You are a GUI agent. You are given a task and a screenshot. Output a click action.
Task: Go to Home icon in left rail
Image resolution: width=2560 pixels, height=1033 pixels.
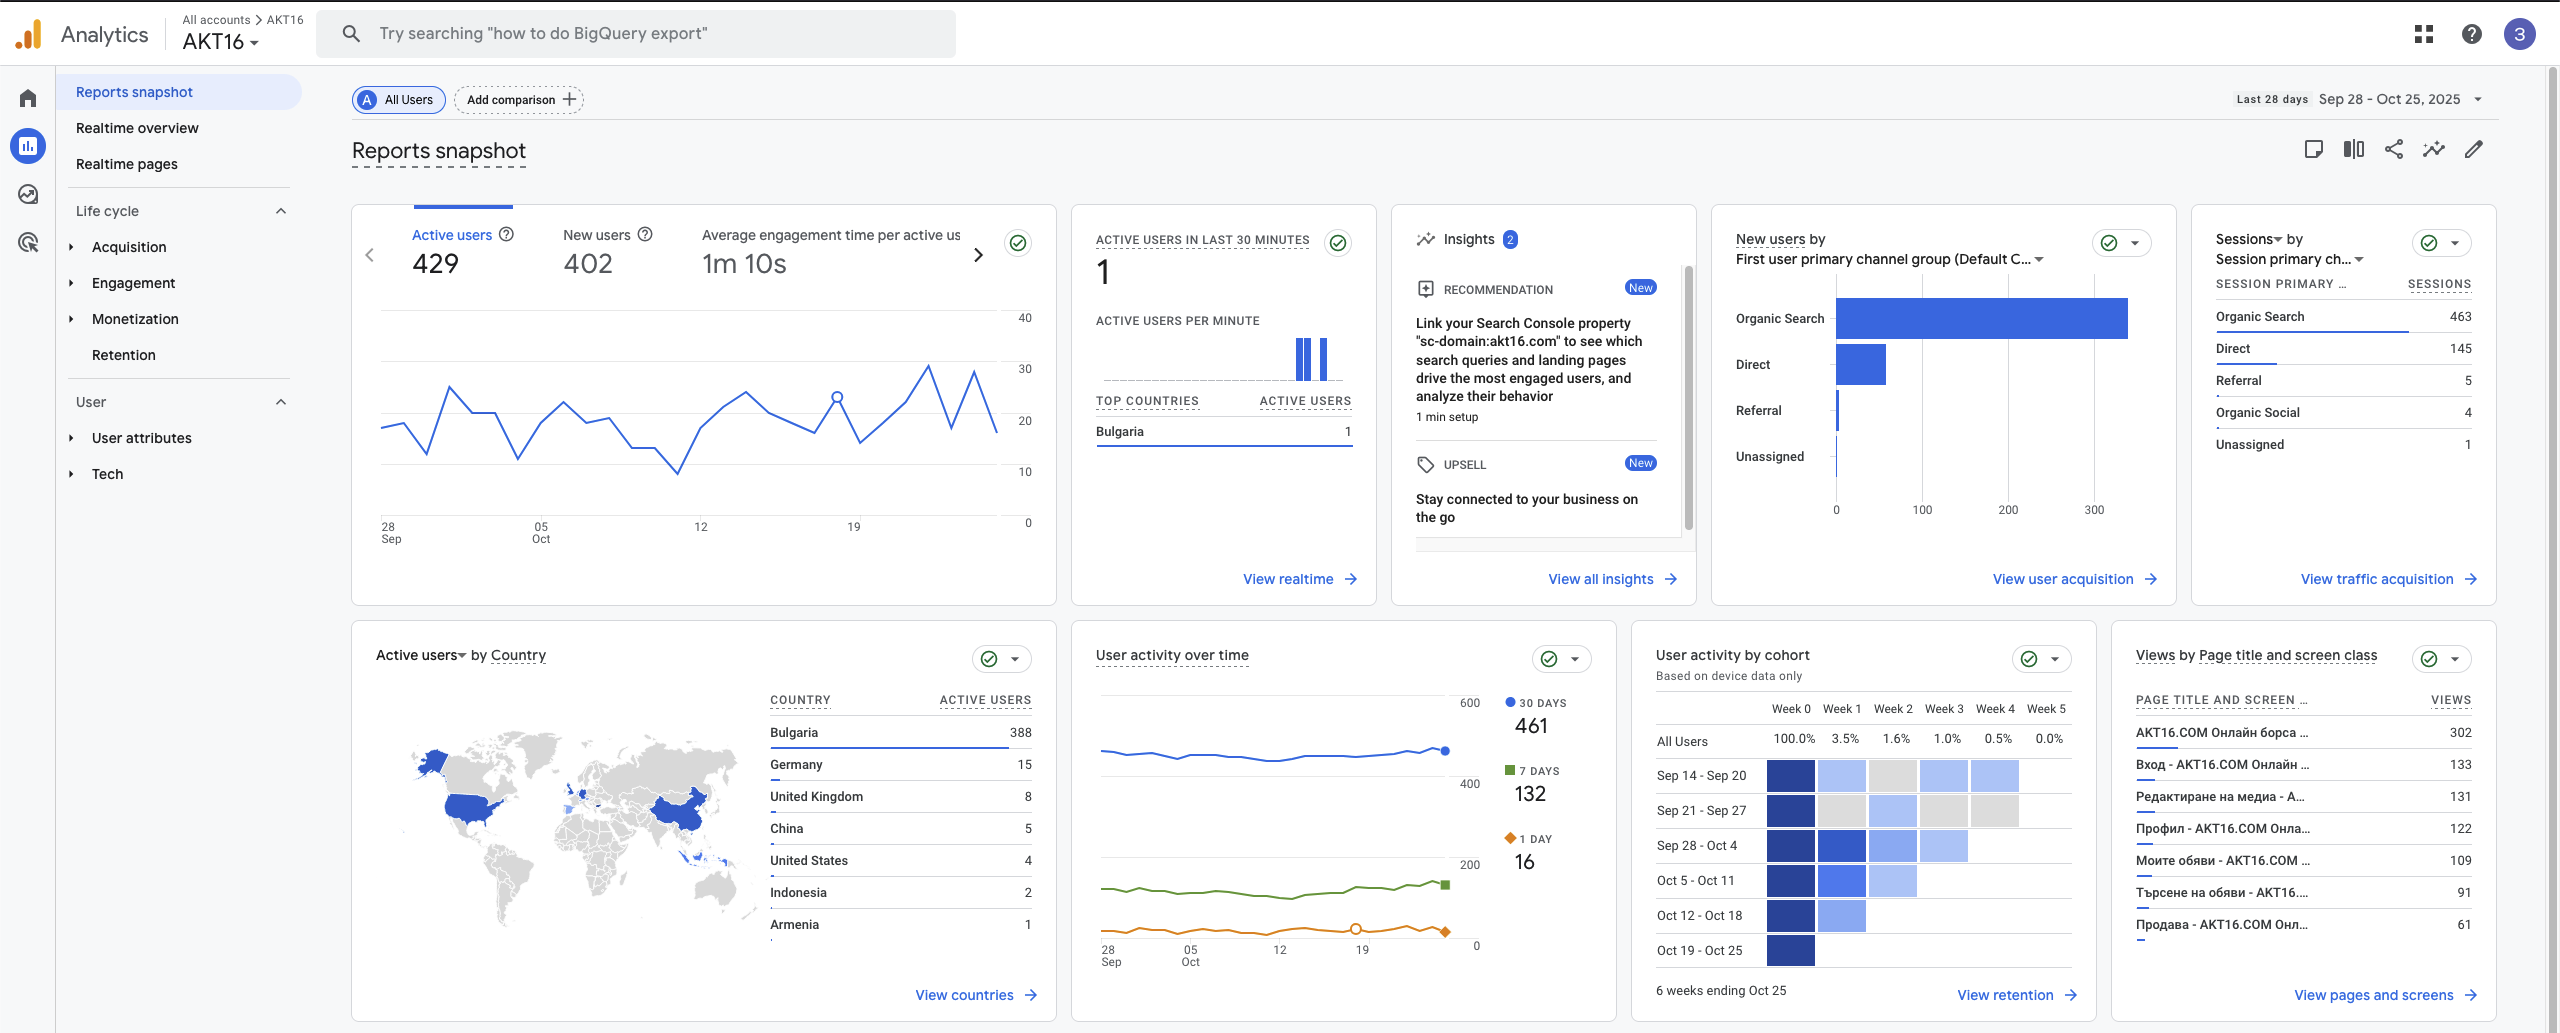click(28, 98)
